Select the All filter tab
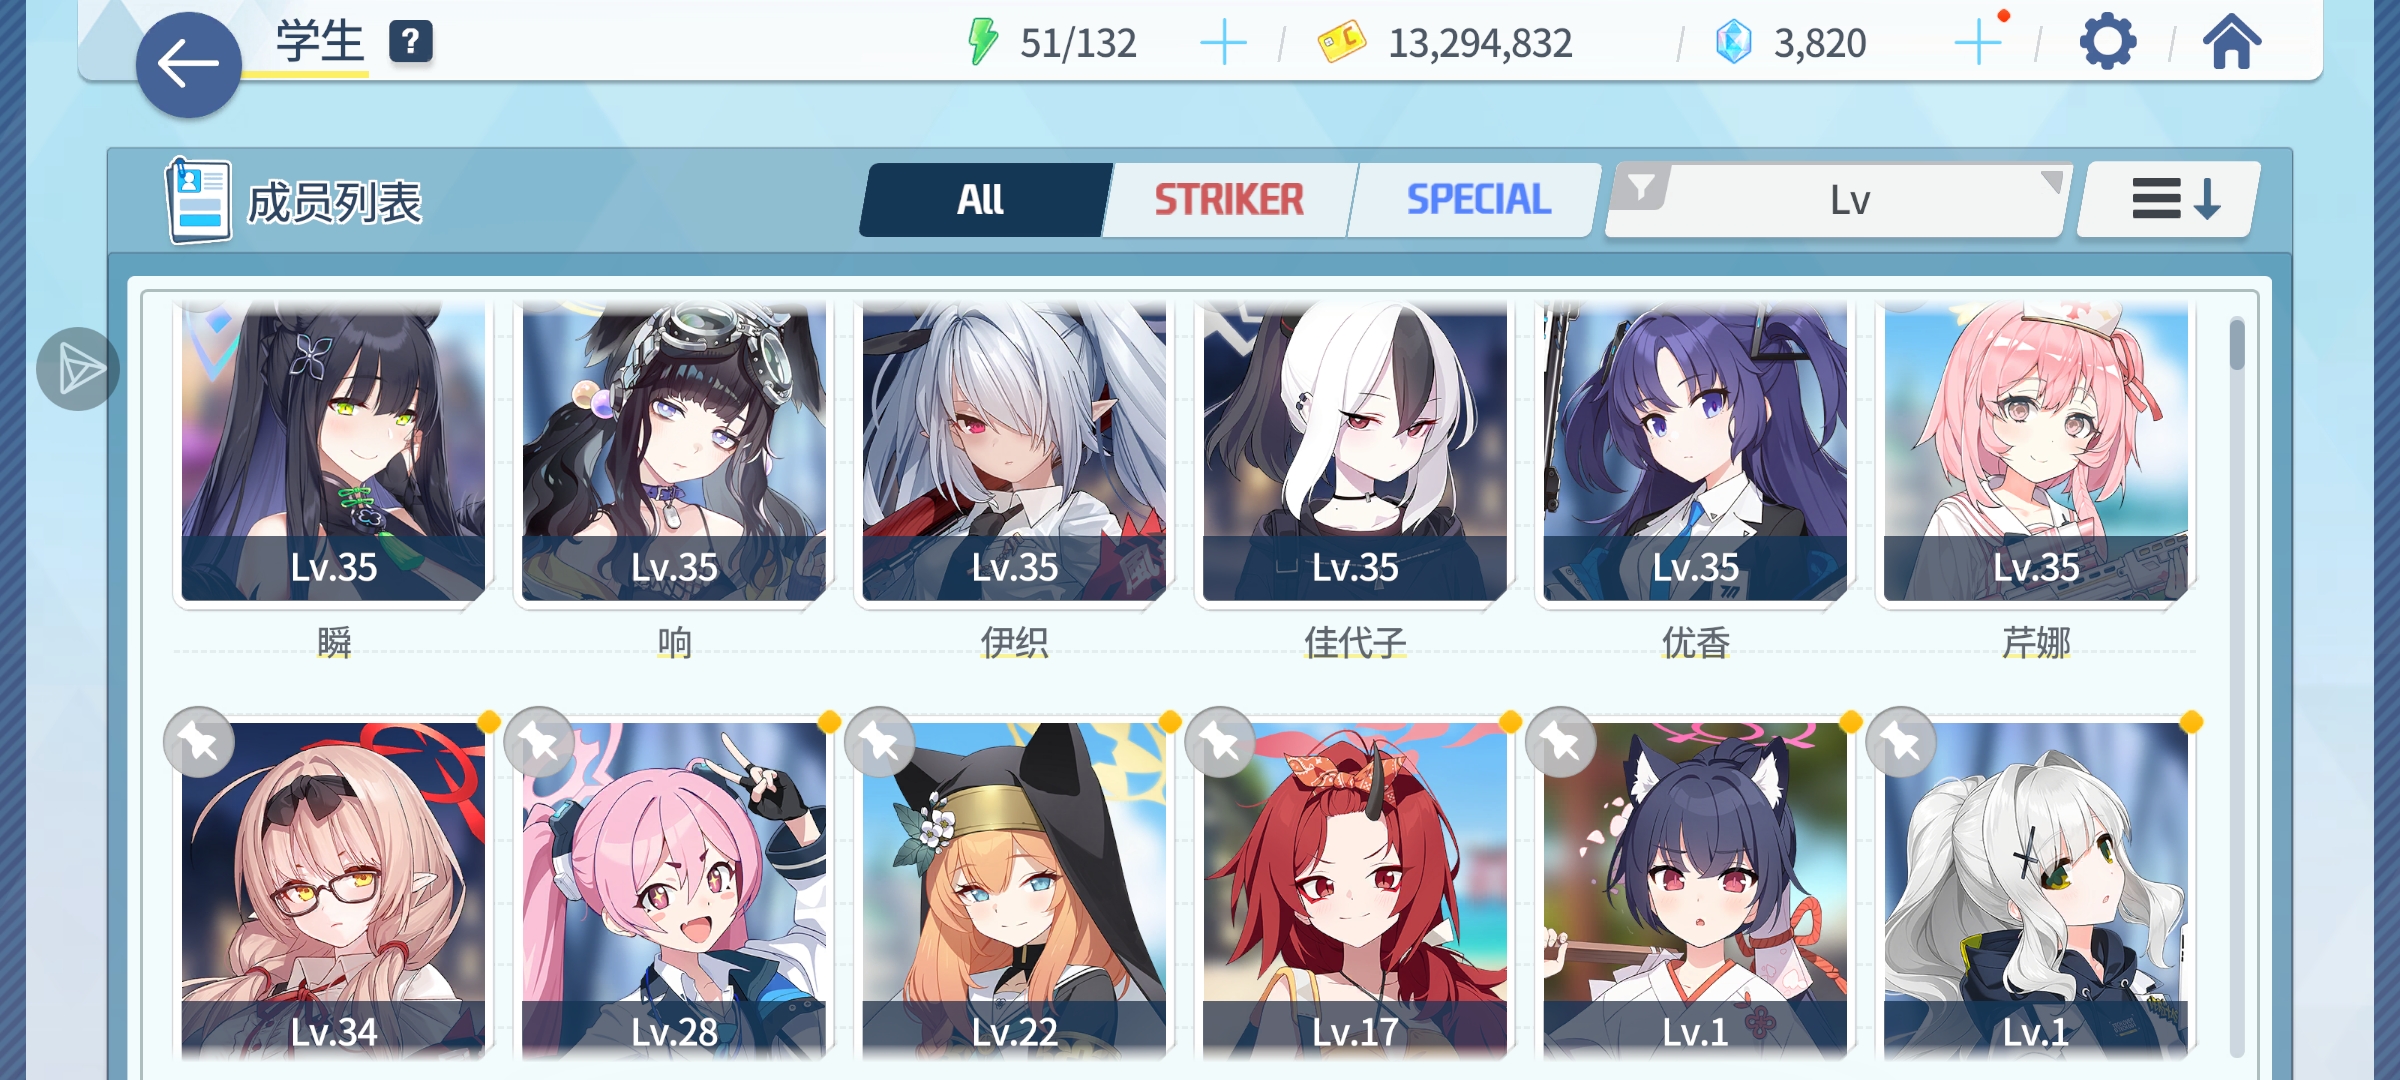2400x1080 pixels. click(983, 200)
